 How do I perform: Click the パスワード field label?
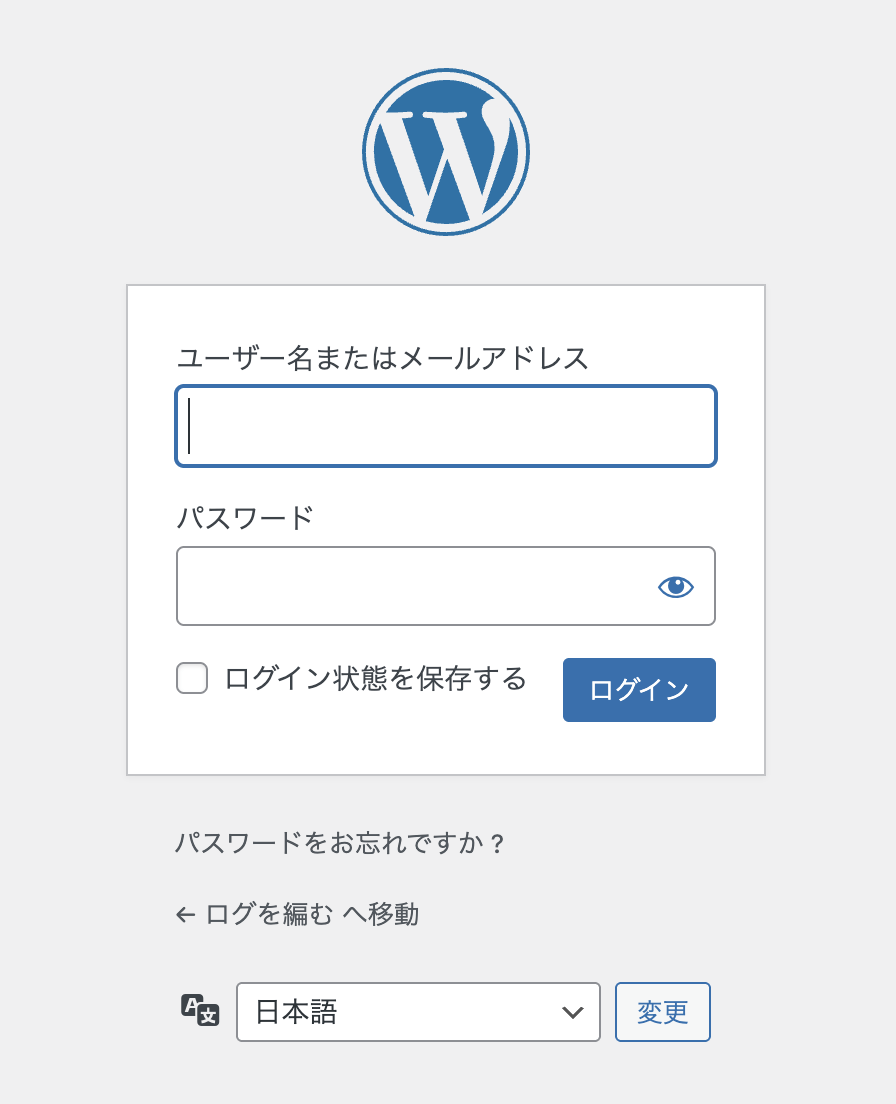(244, 518)
